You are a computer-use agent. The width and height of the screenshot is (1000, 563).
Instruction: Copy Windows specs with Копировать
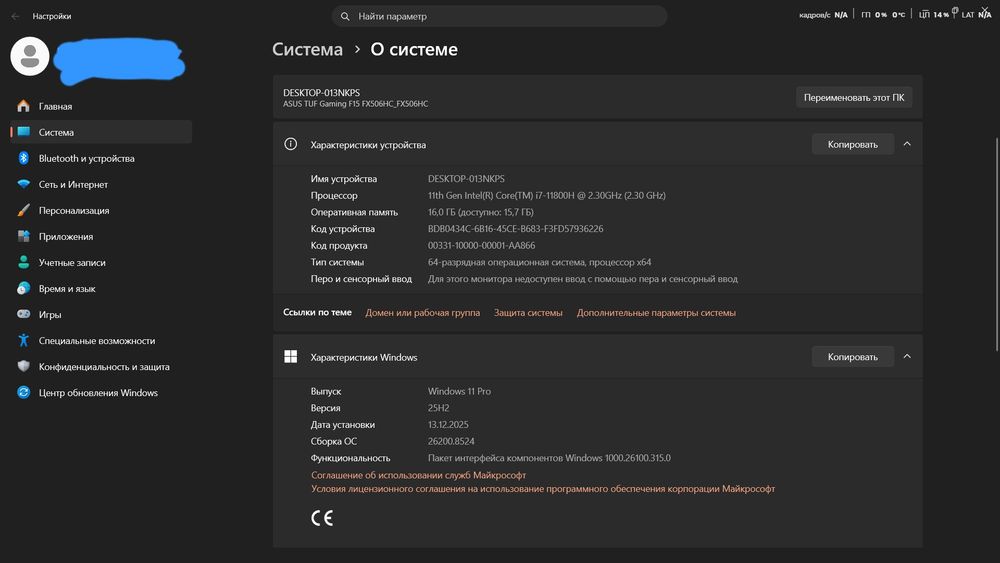[853, 356]
